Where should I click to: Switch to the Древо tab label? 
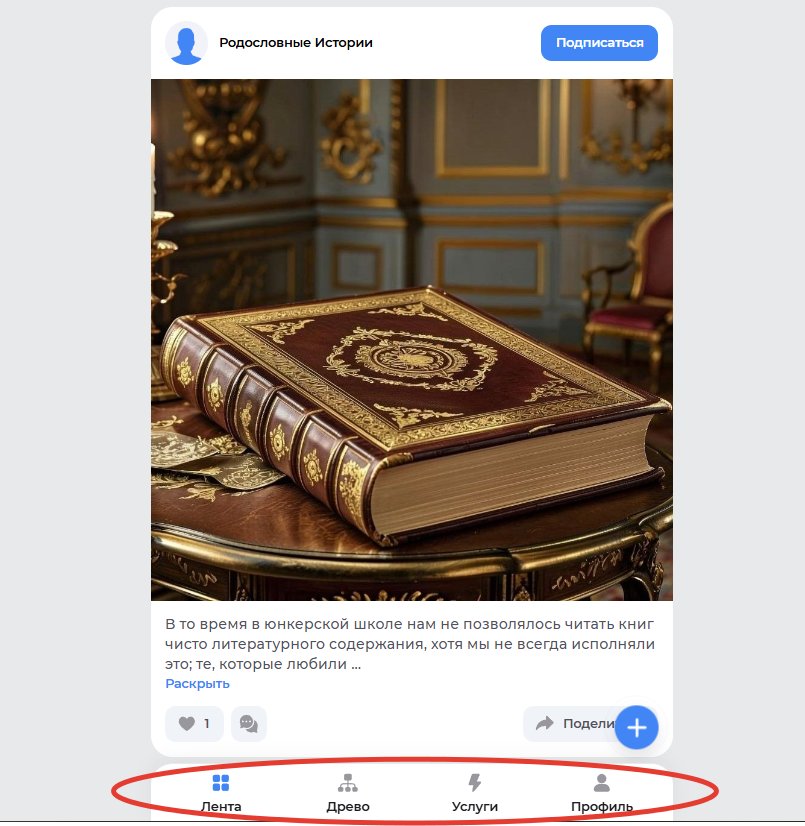(x=348, y=807)
